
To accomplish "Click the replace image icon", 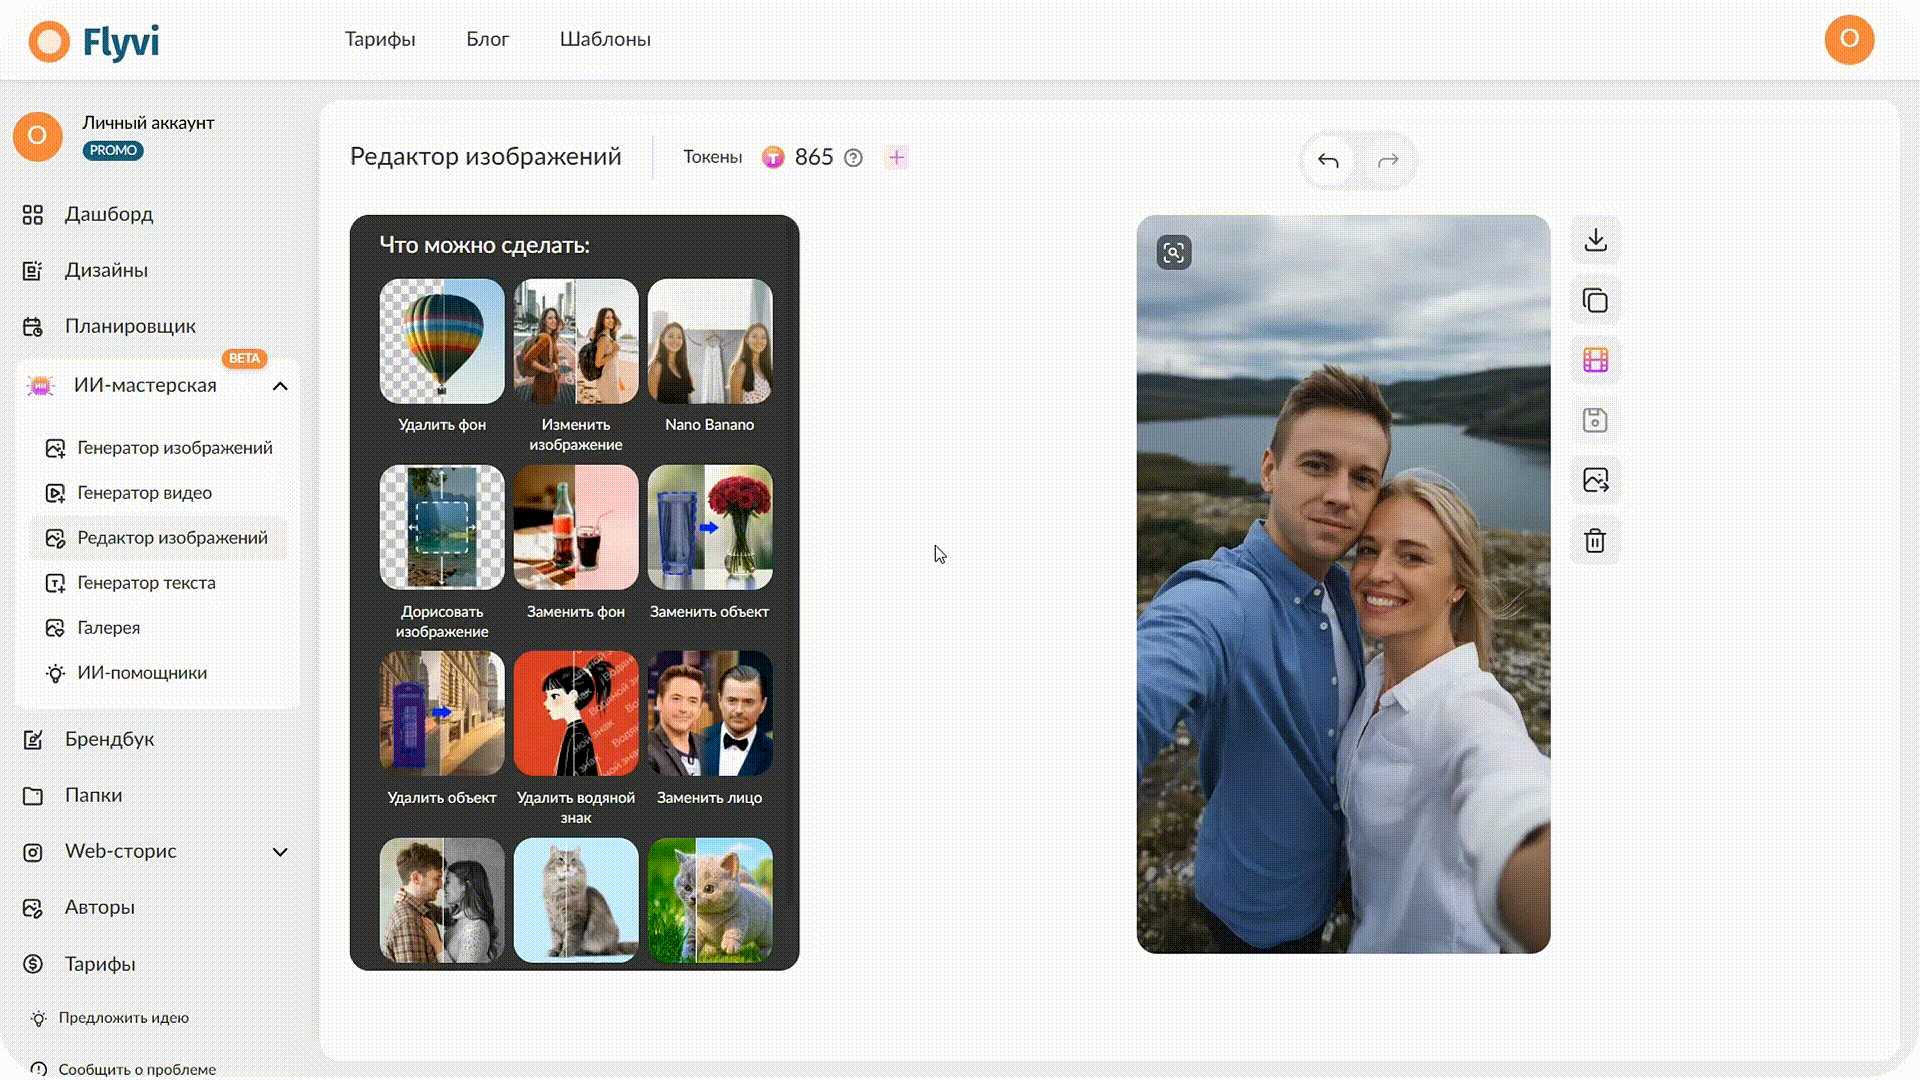I will (1596, 480).
